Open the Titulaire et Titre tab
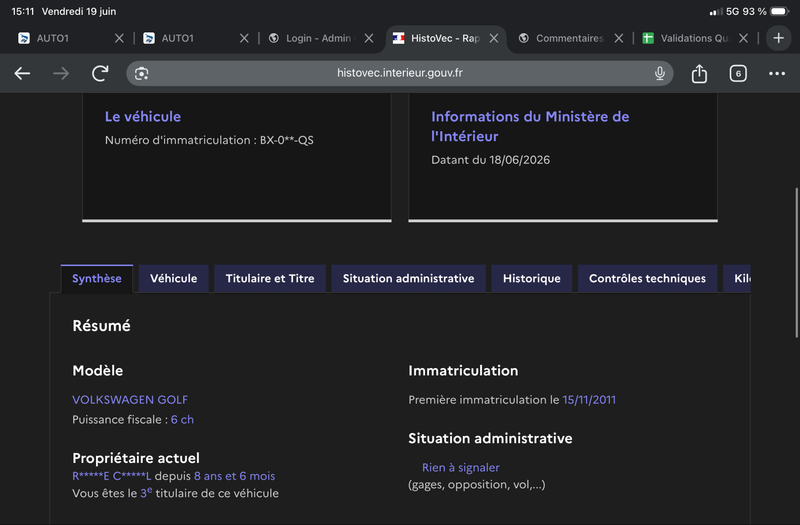Image resolution: width=800 pixels, height=525 pixels. 270,279
